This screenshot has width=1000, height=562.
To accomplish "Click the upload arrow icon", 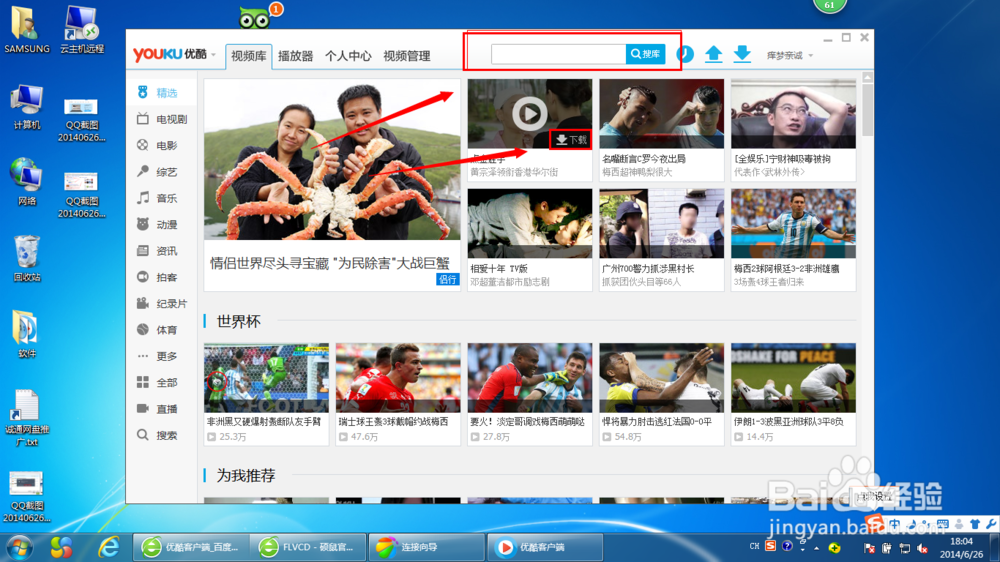I will click(714, 54).
